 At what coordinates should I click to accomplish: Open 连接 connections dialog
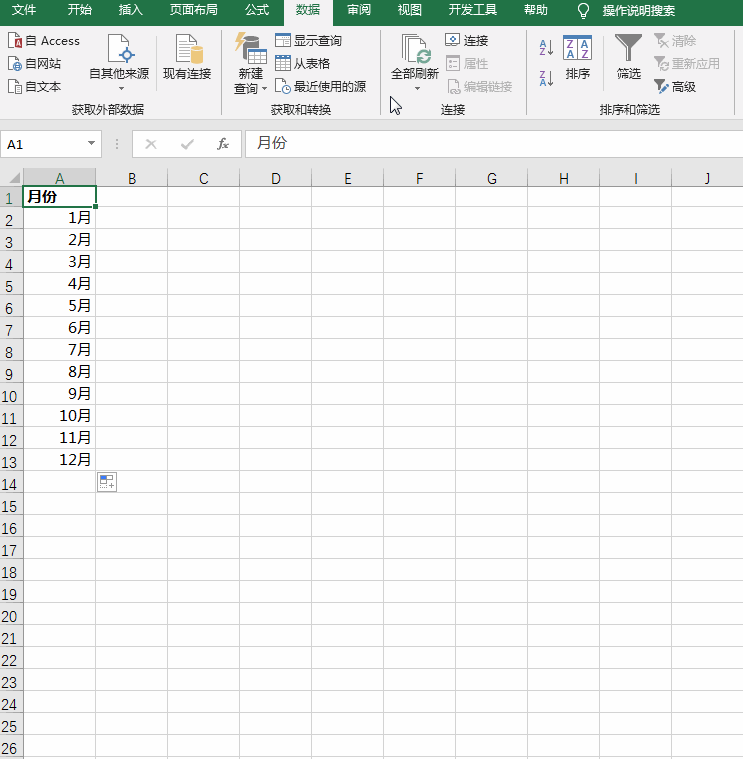467,41
